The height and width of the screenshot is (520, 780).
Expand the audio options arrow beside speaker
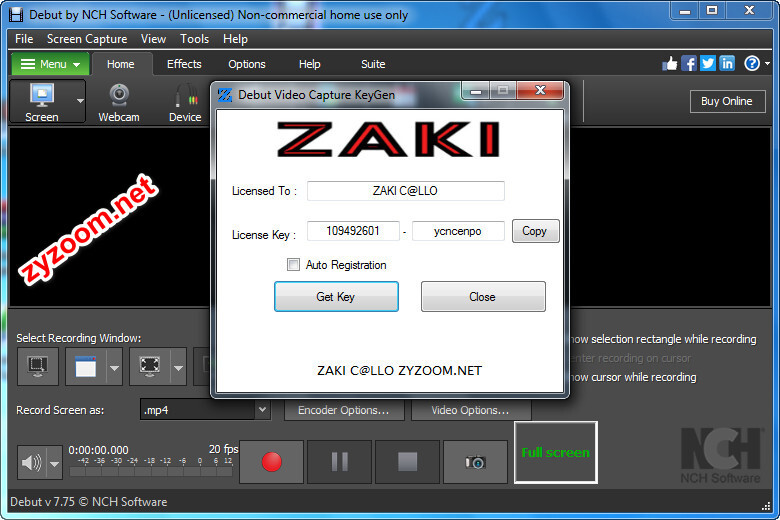coord(54,463)
